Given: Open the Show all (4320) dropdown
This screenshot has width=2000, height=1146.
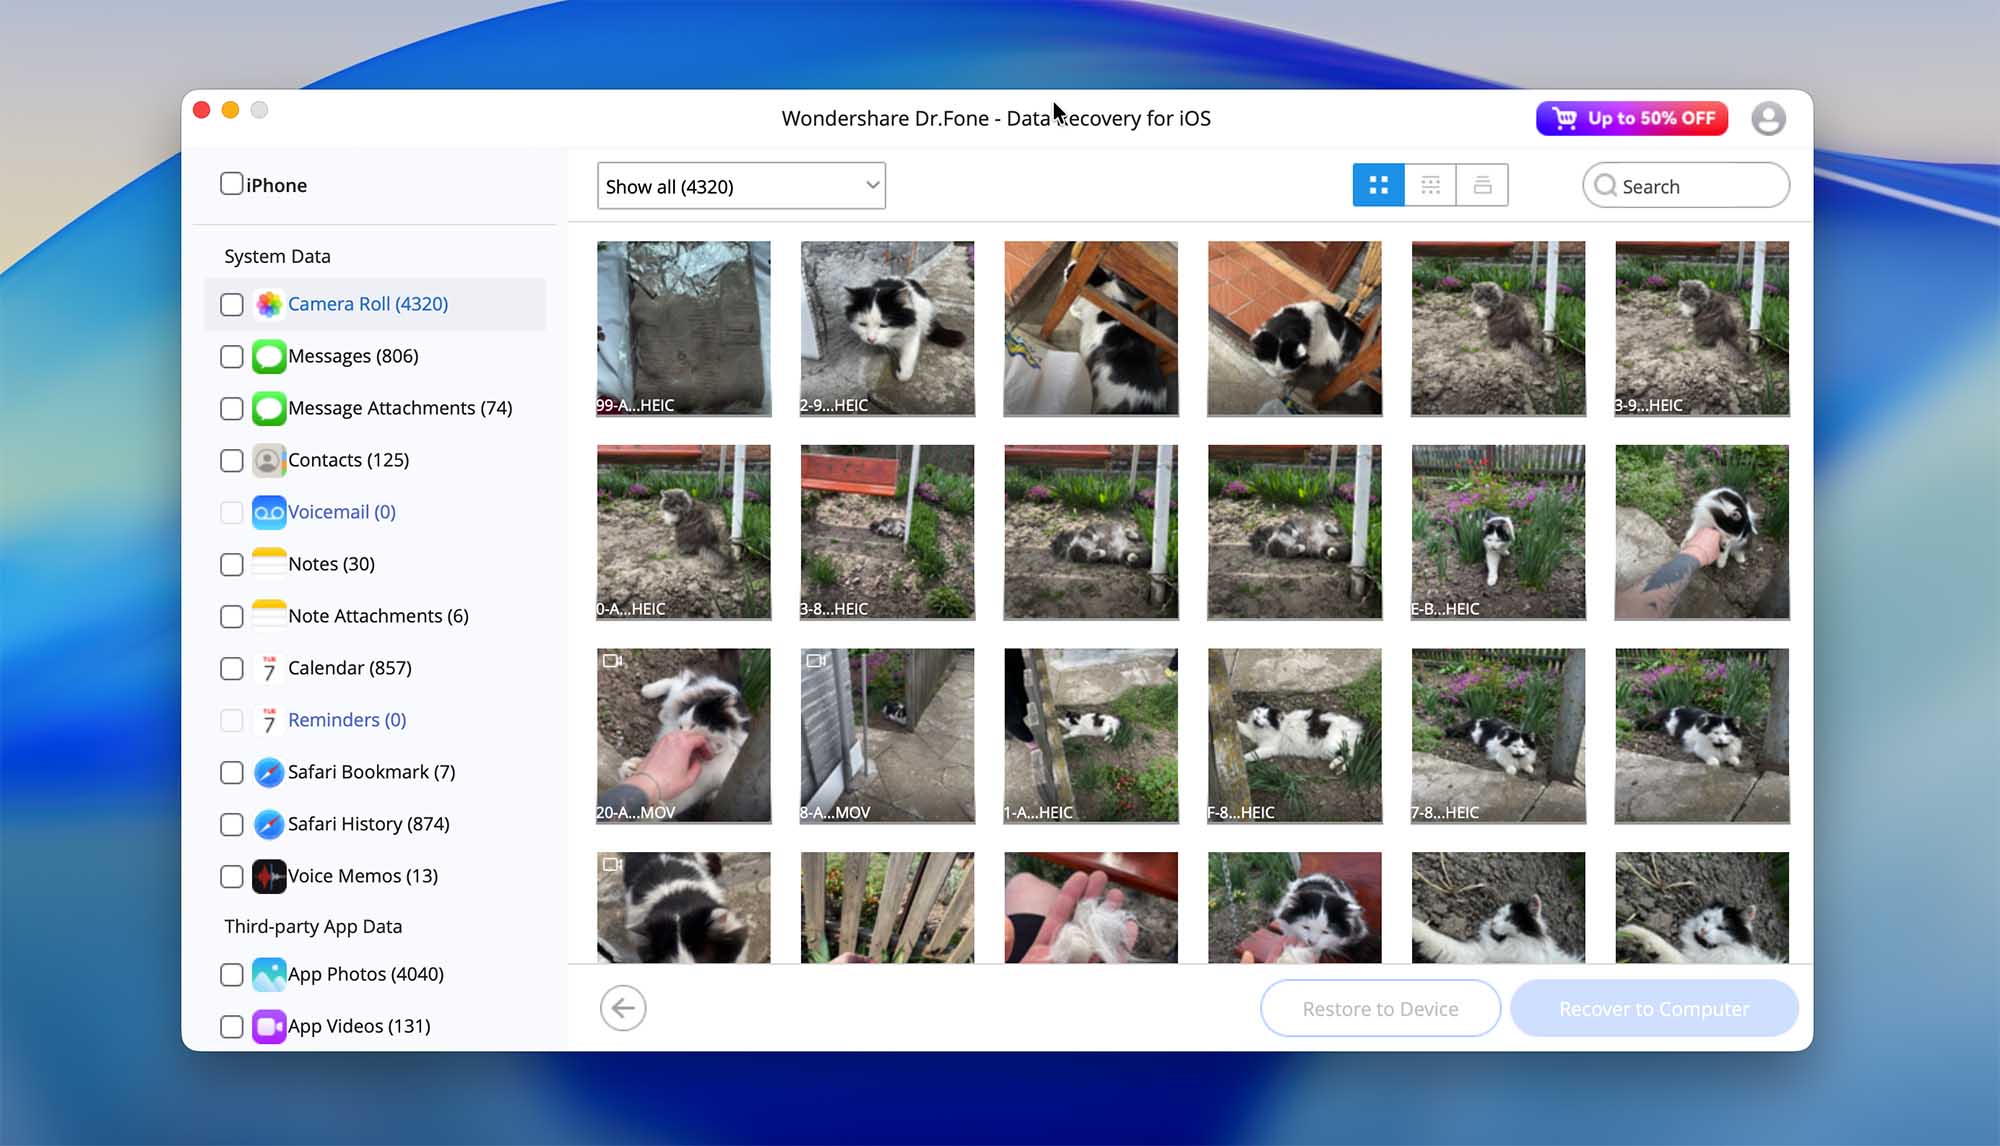Looking at the screenshot, I should [741, 186].
